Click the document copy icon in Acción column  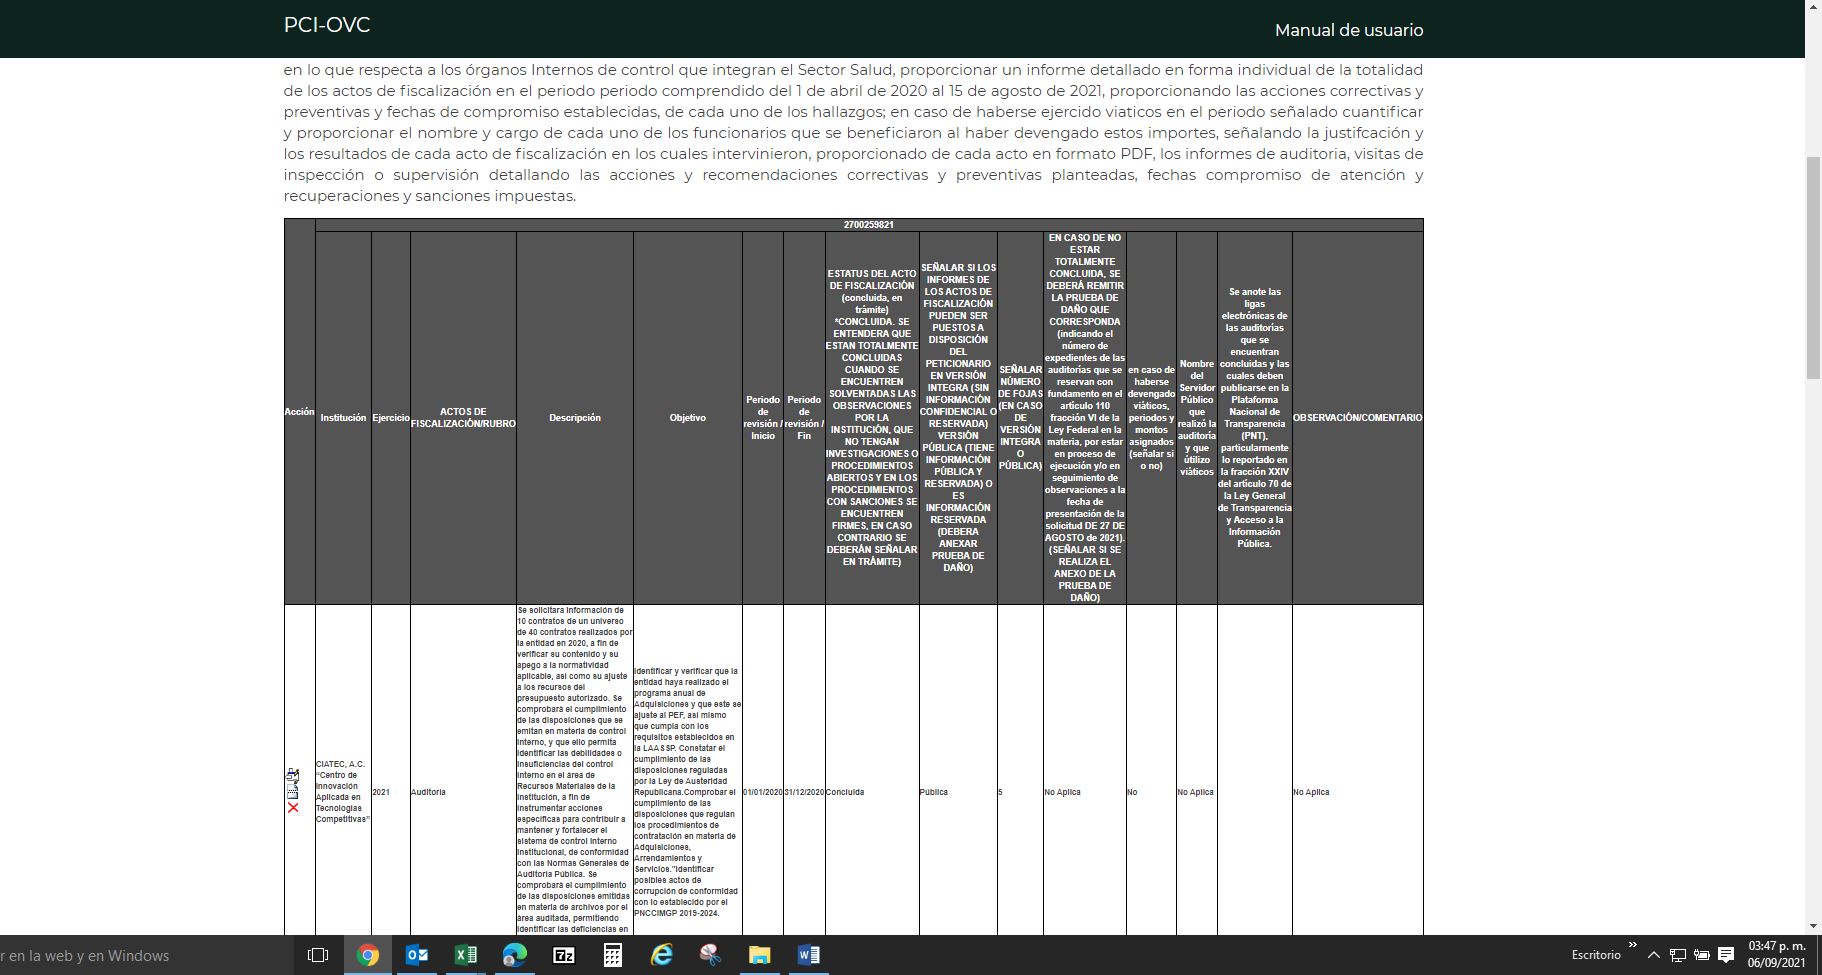[292, 791]
